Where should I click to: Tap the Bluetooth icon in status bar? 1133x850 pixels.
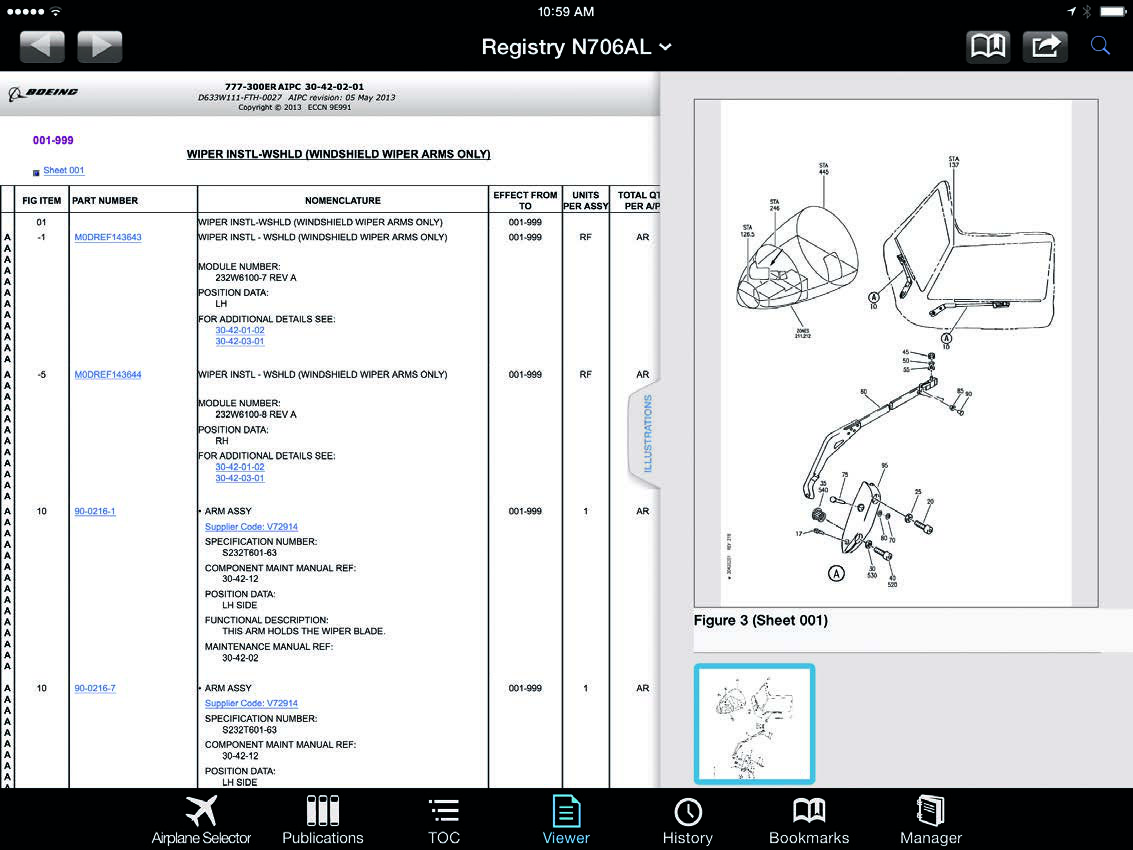(x=1087, y=11)
